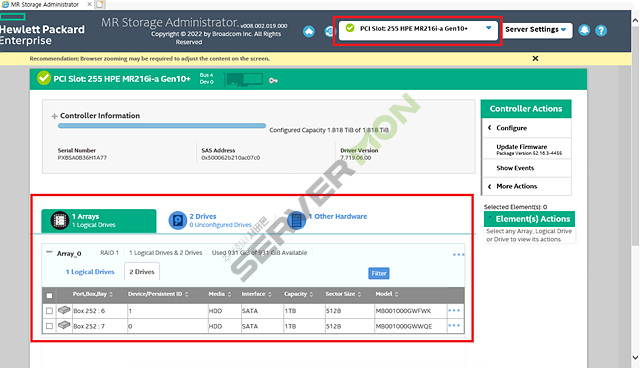This screenshot has width=640, height=368.
Task: Open notifications bell icon
Action: point(584,30)
